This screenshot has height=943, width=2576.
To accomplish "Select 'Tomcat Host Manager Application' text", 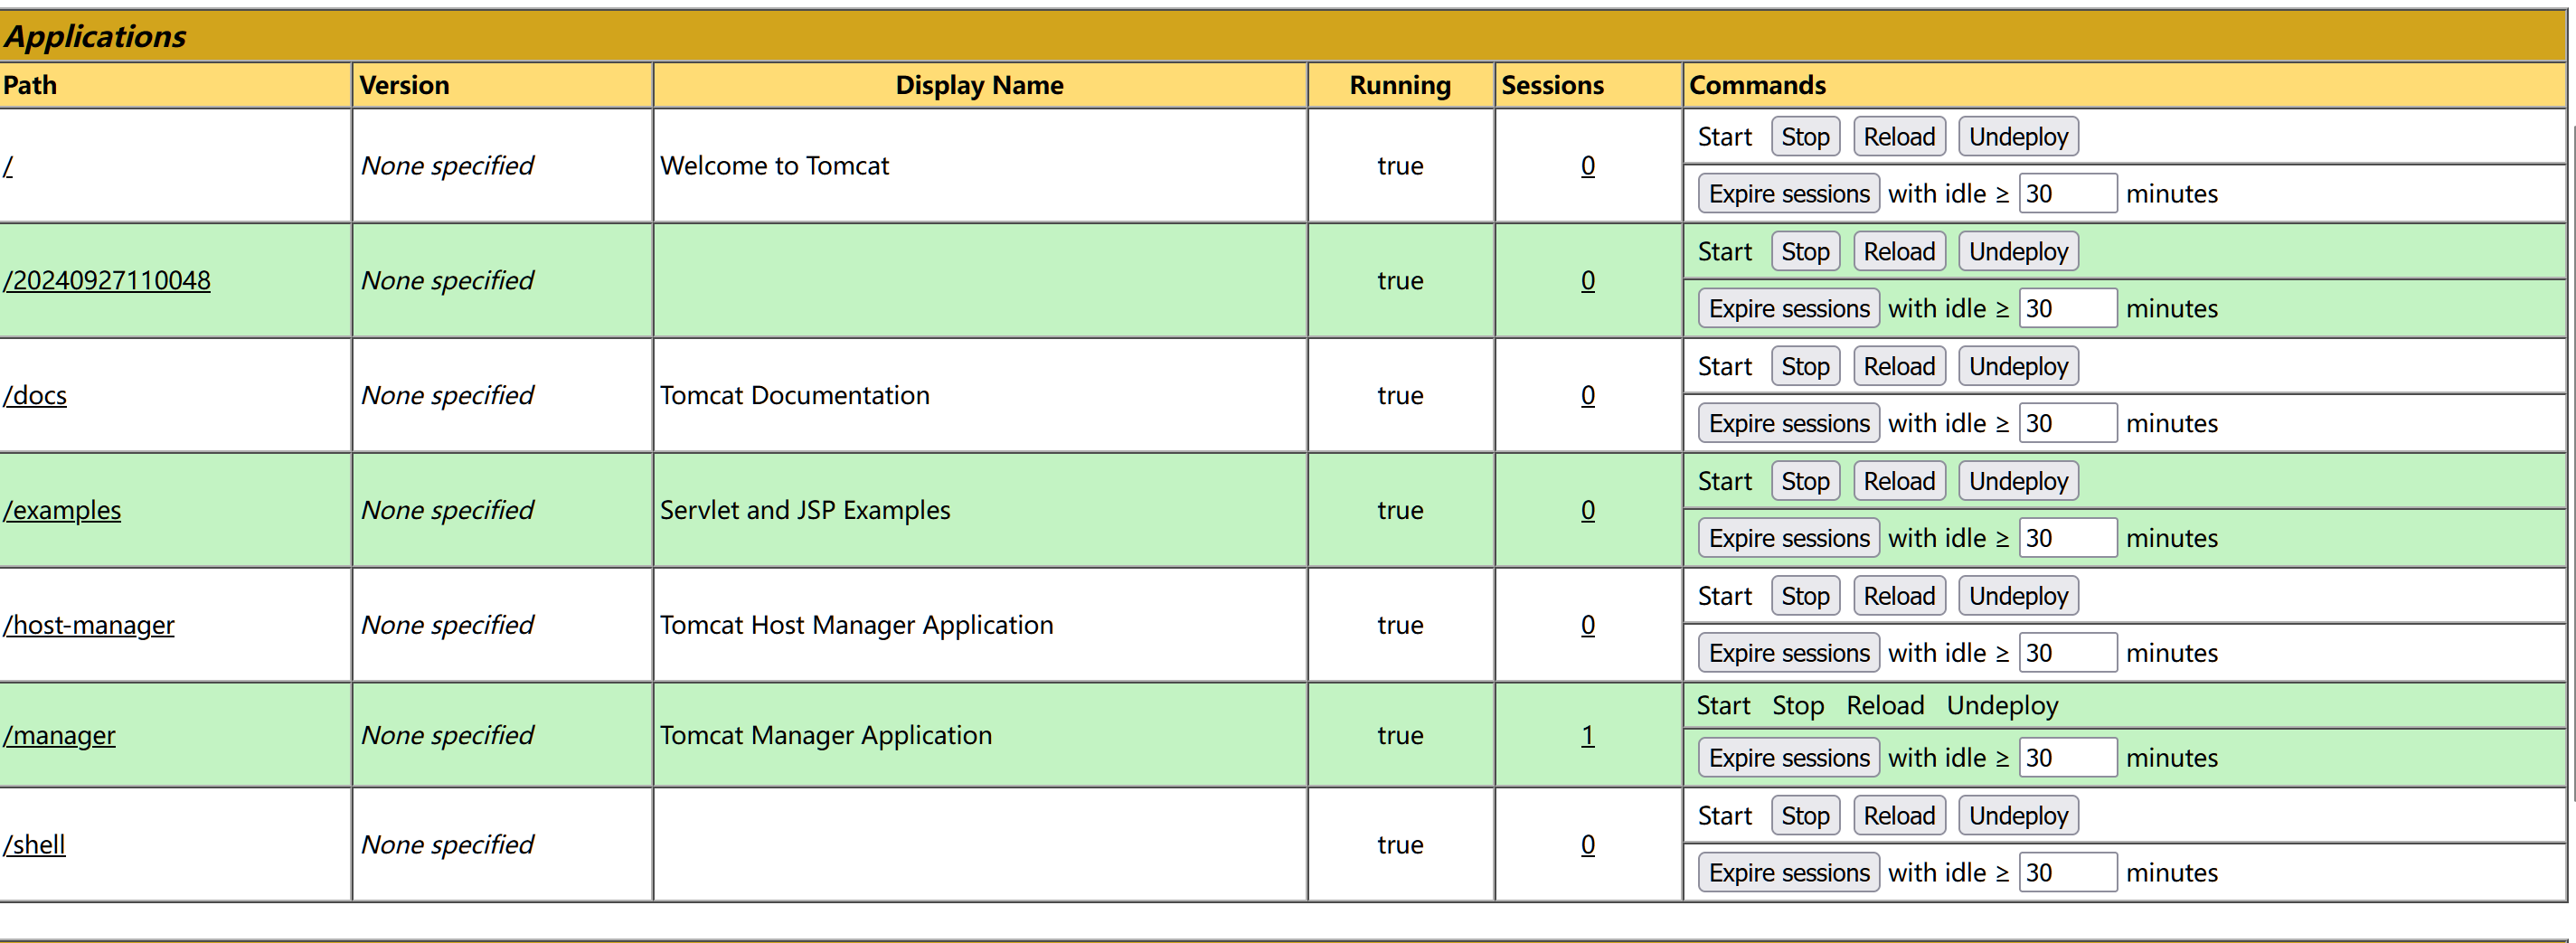I will (x=857, y=626).
